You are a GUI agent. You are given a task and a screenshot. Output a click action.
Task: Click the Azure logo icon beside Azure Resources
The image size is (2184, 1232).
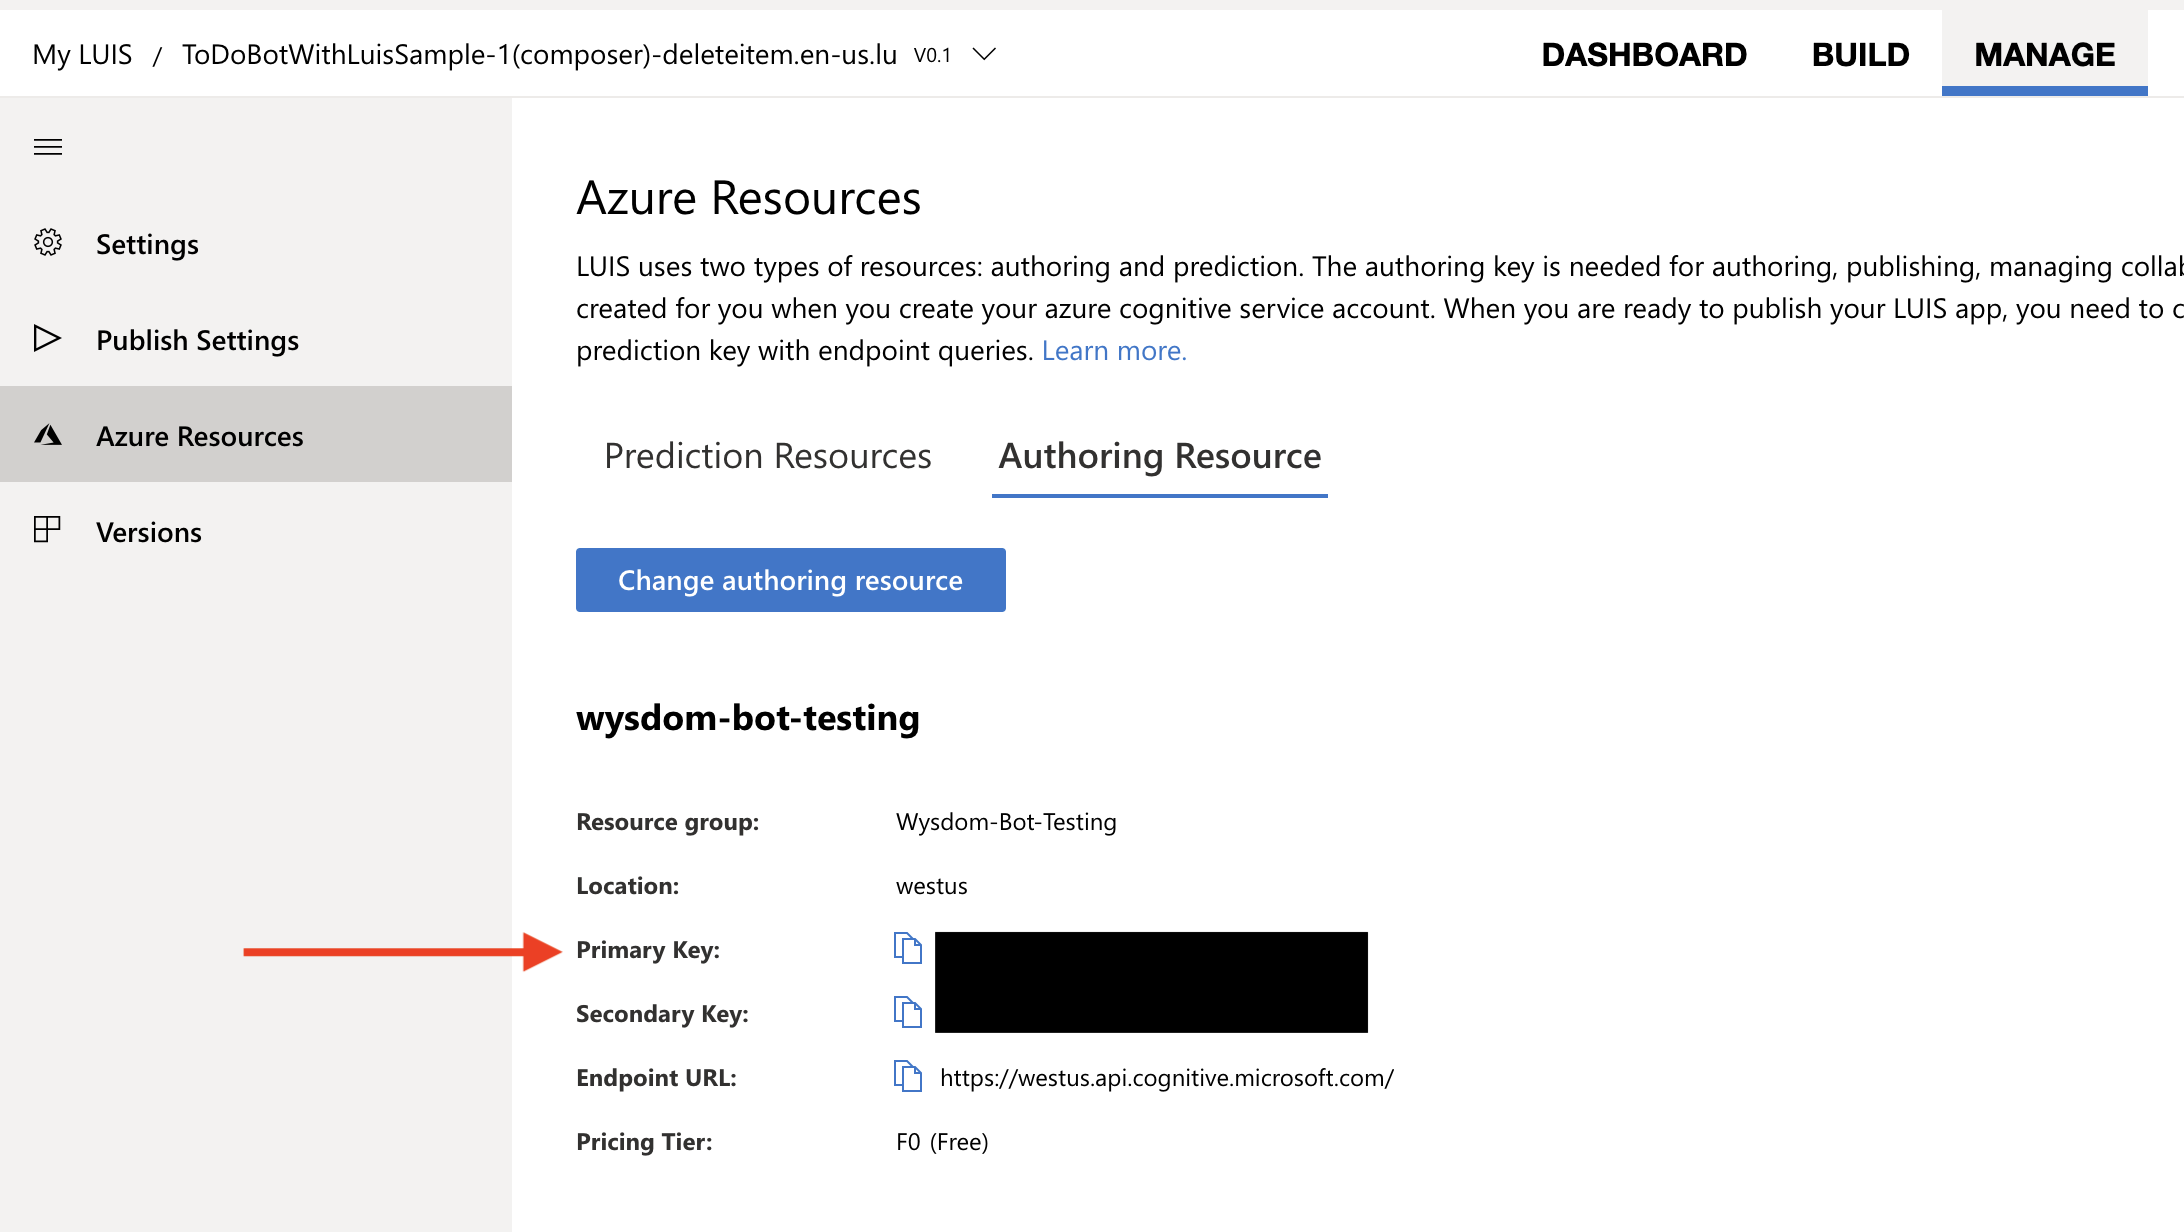47,435
